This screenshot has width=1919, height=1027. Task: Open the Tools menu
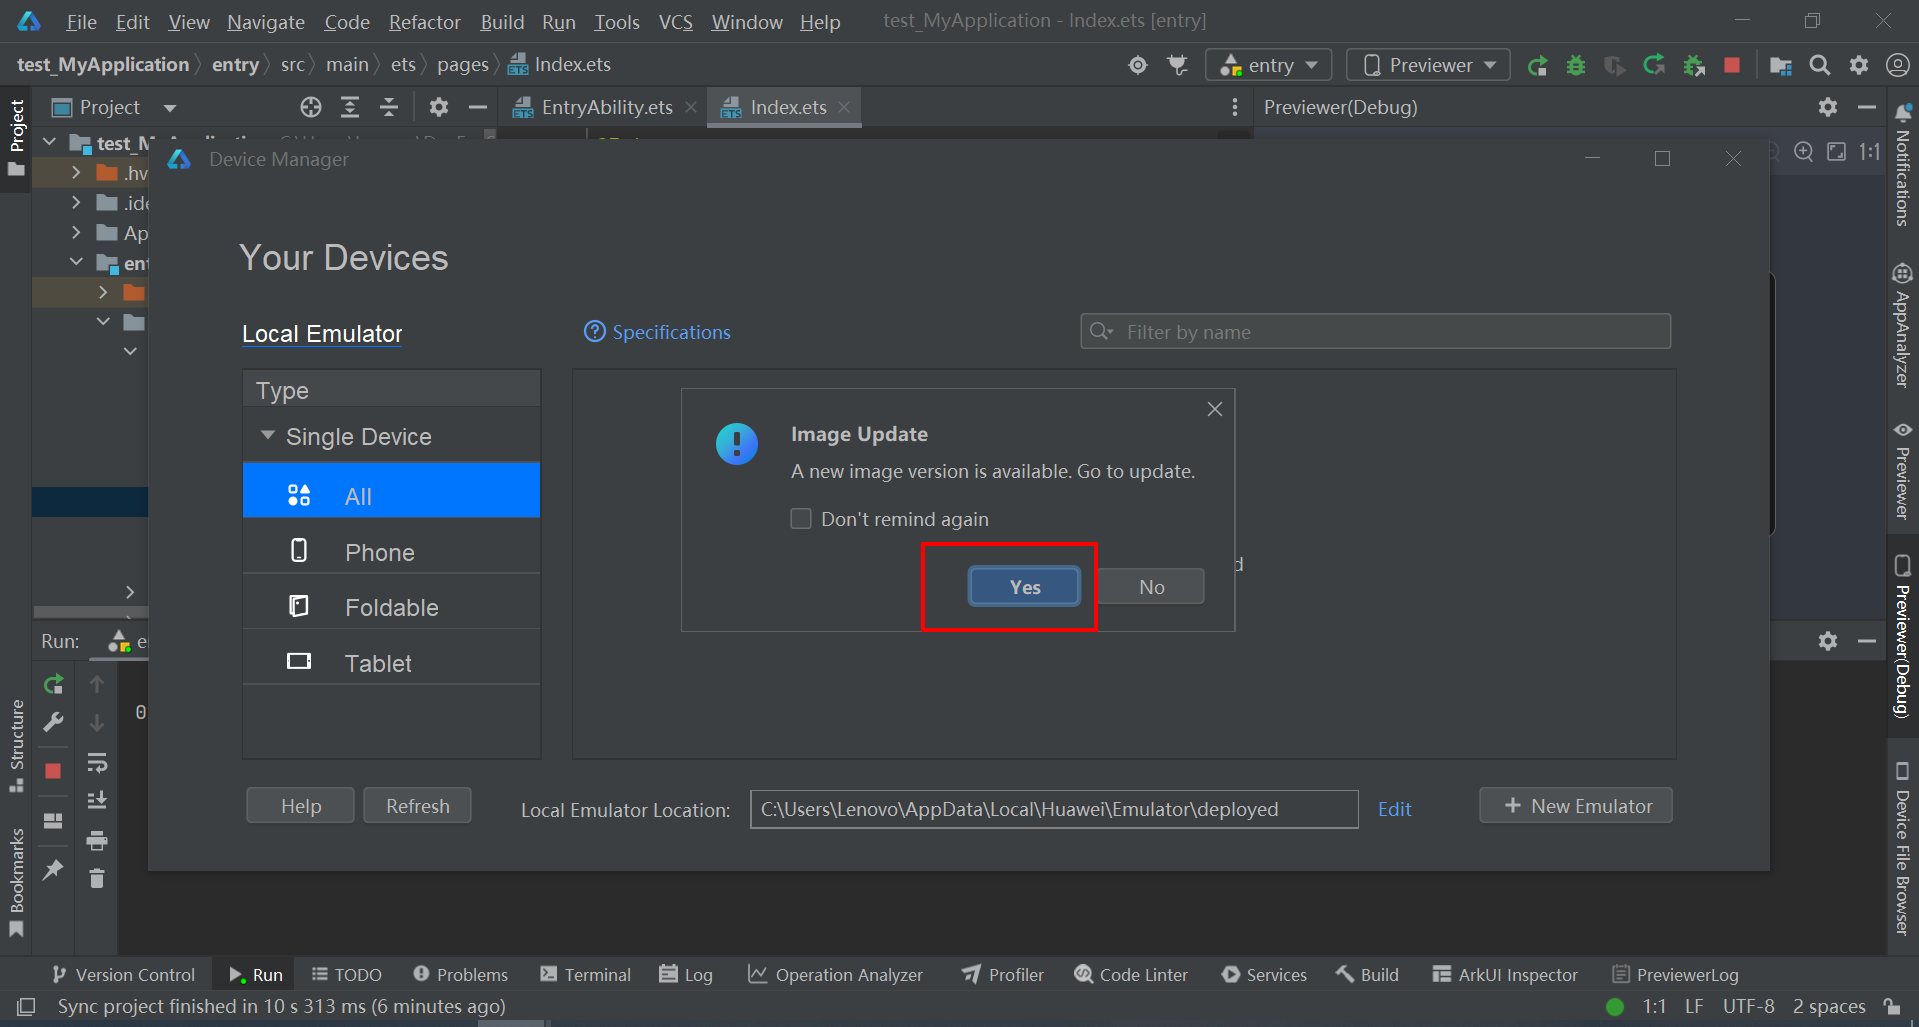point(617,22)
